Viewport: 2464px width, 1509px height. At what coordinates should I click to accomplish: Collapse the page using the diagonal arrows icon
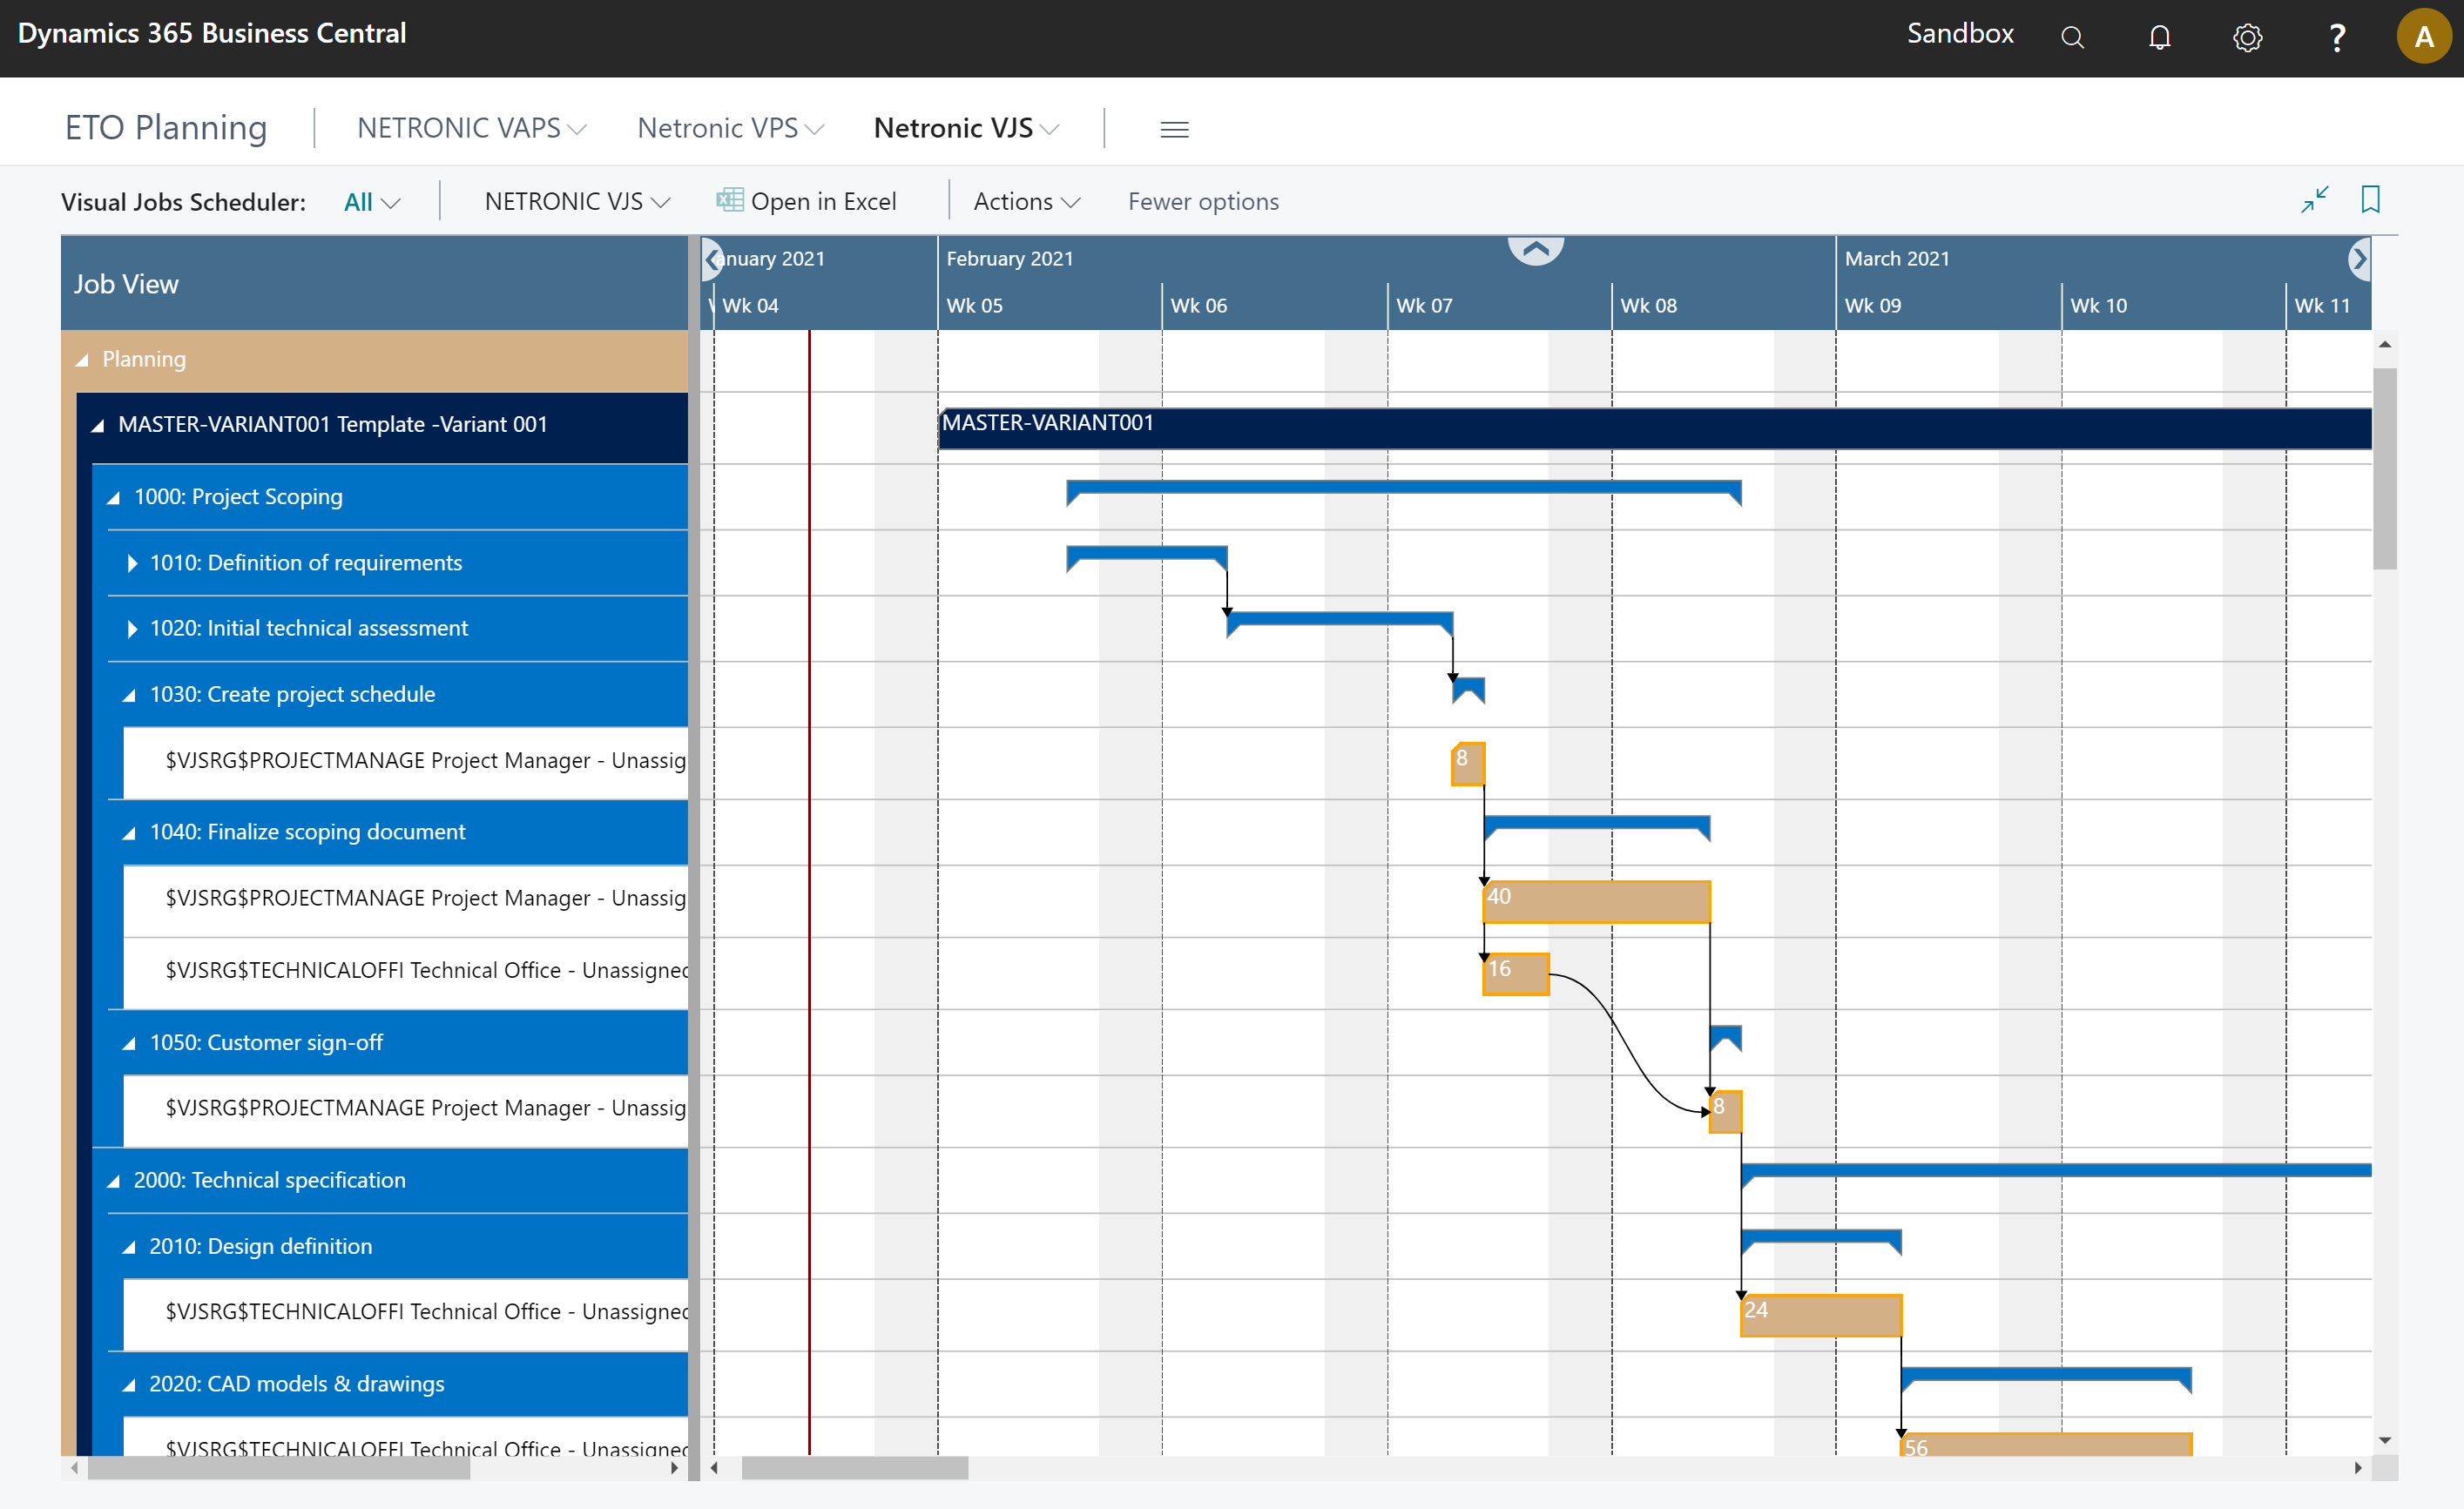pos(2314,199)
